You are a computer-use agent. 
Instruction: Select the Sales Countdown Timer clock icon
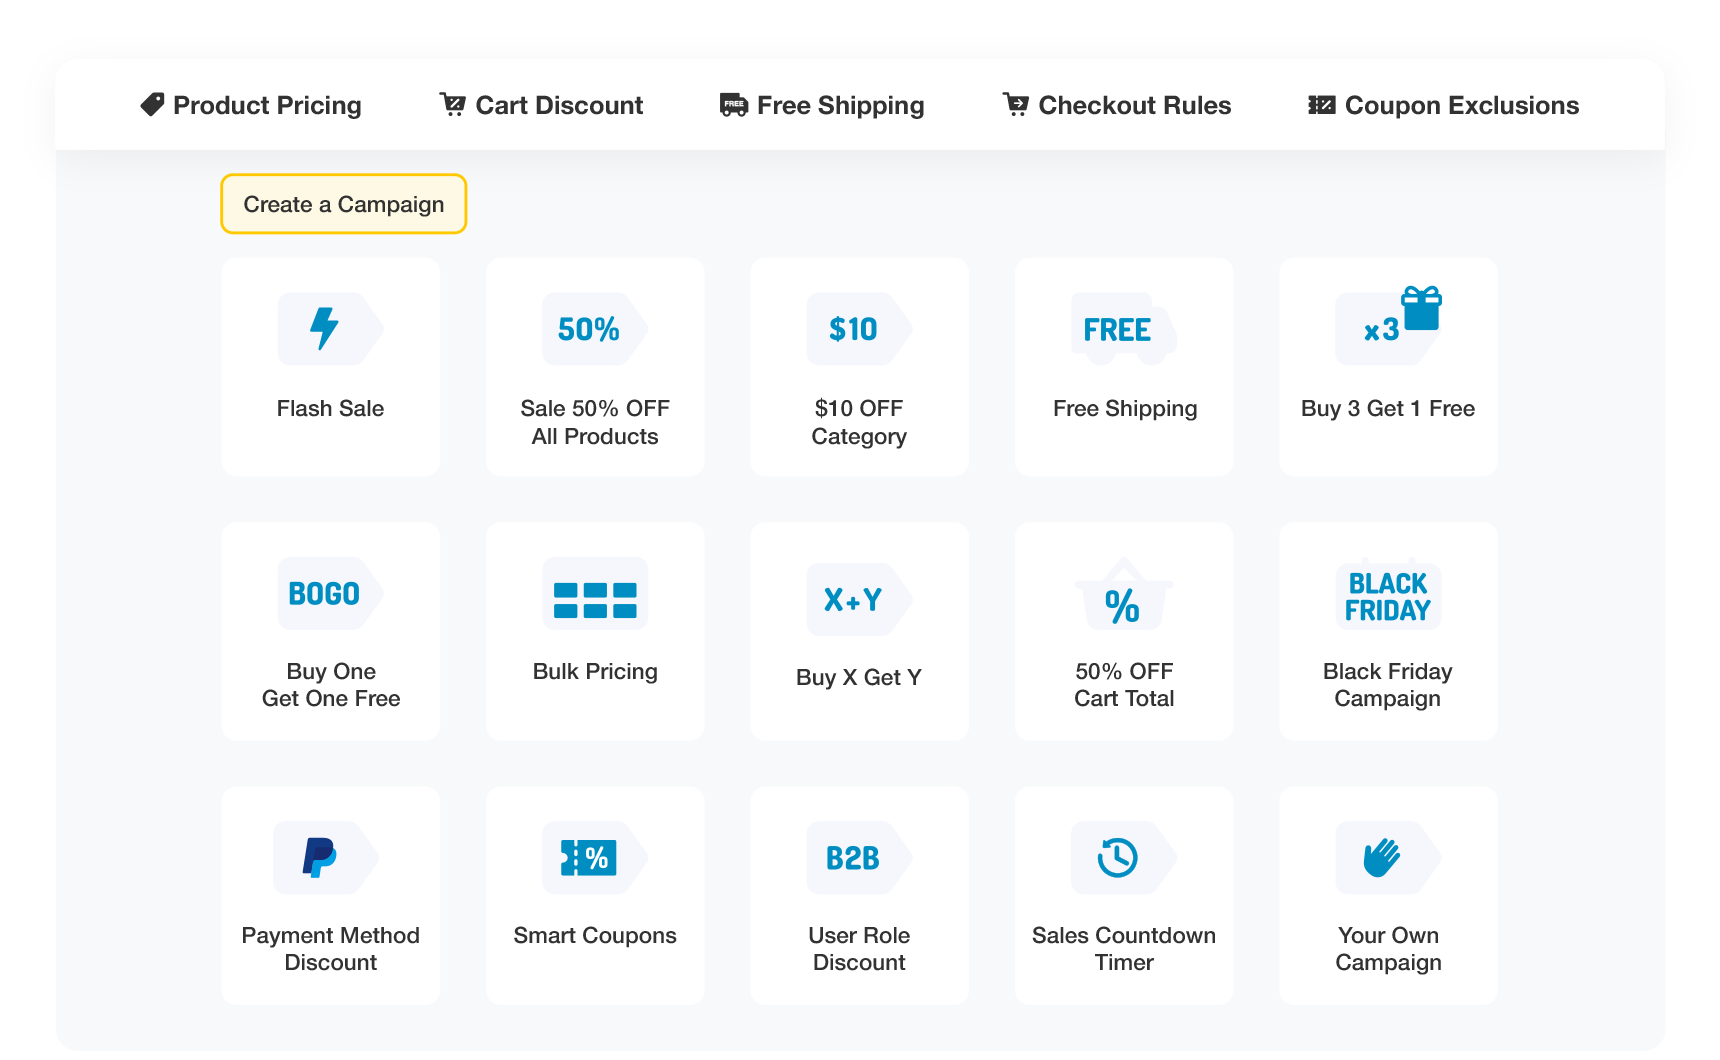1123,857
